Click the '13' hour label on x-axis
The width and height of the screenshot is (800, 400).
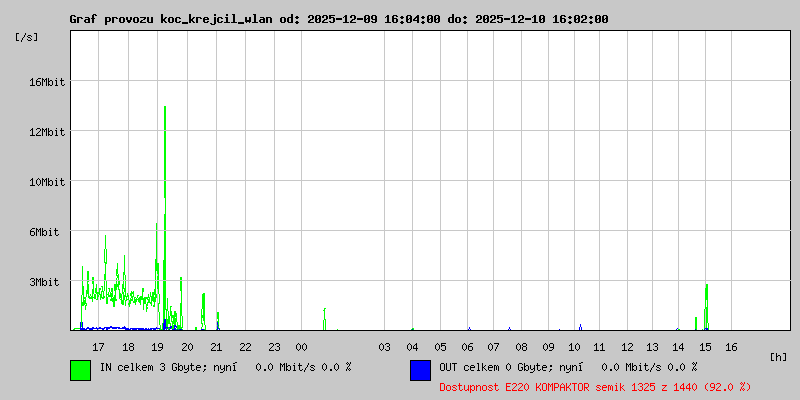(x=652, y=347)
